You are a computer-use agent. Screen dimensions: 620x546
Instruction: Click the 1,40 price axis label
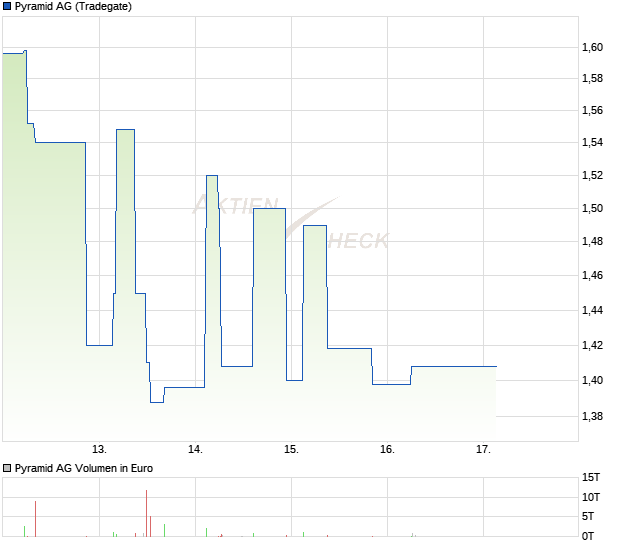click(592, 380)
